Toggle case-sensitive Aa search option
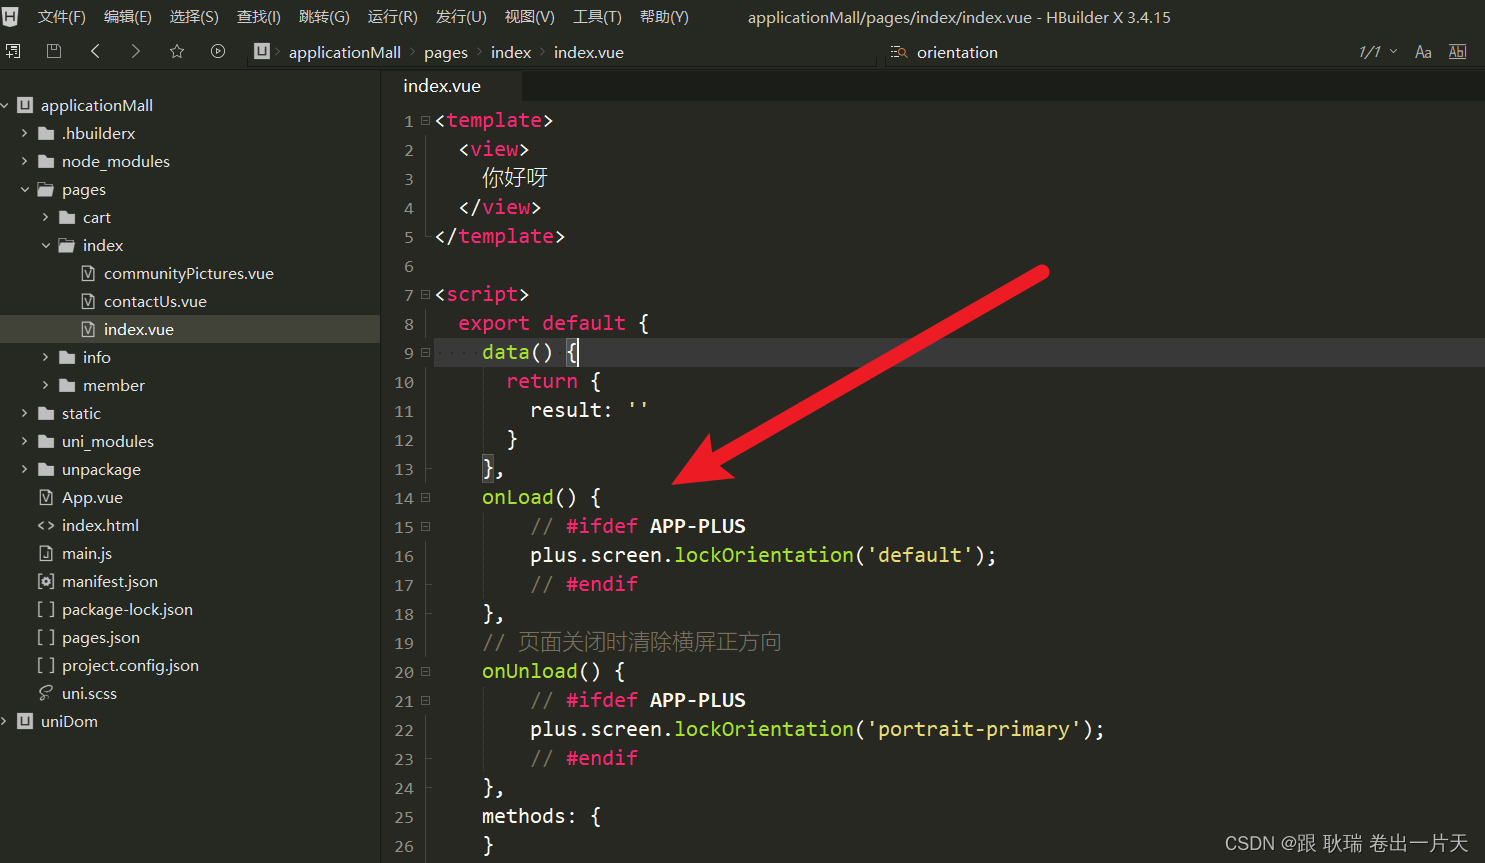Screen dimensions: 1485x863 click(1423, 52)
